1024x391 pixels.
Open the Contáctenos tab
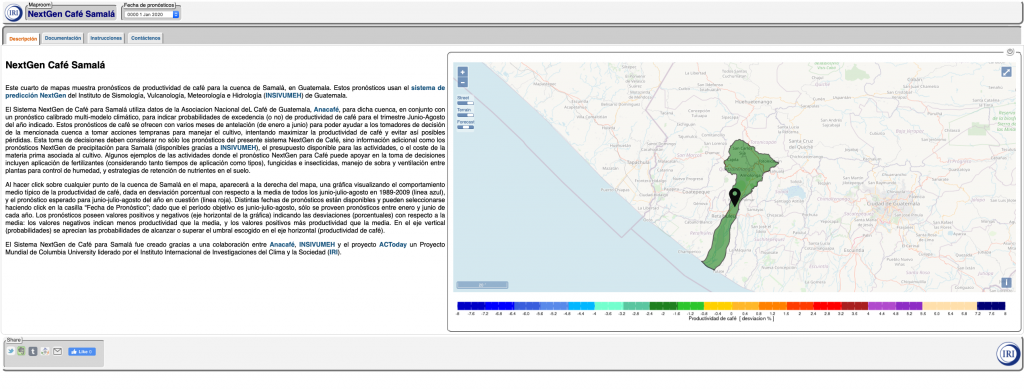[146, 38]
